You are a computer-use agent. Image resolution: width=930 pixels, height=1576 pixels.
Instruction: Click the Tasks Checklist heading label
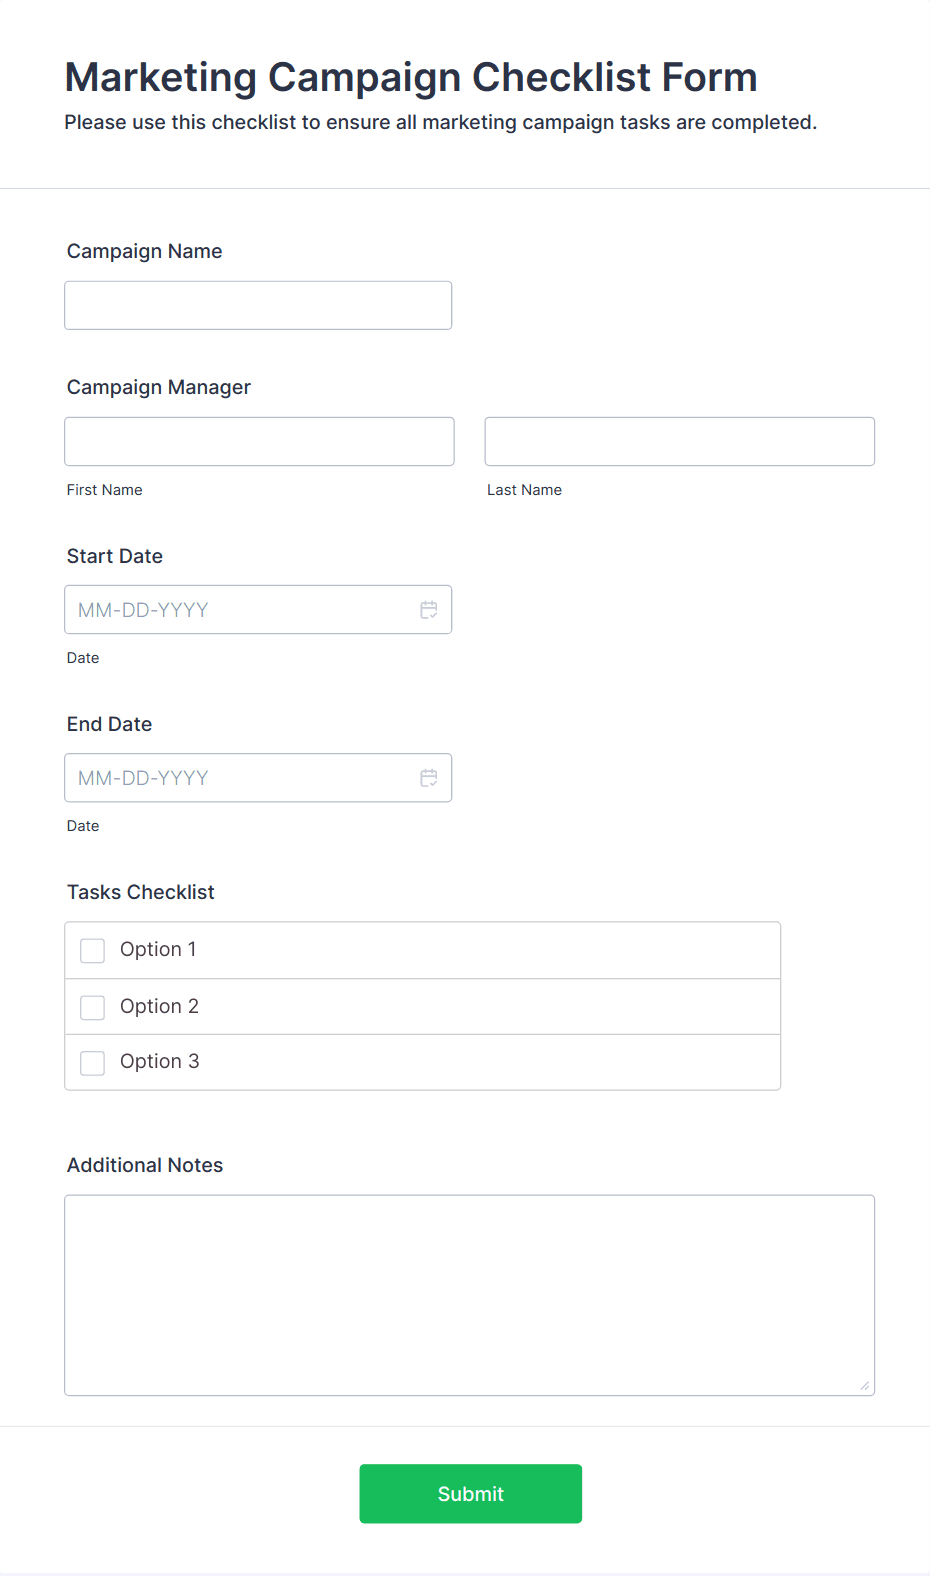(141, 892)
